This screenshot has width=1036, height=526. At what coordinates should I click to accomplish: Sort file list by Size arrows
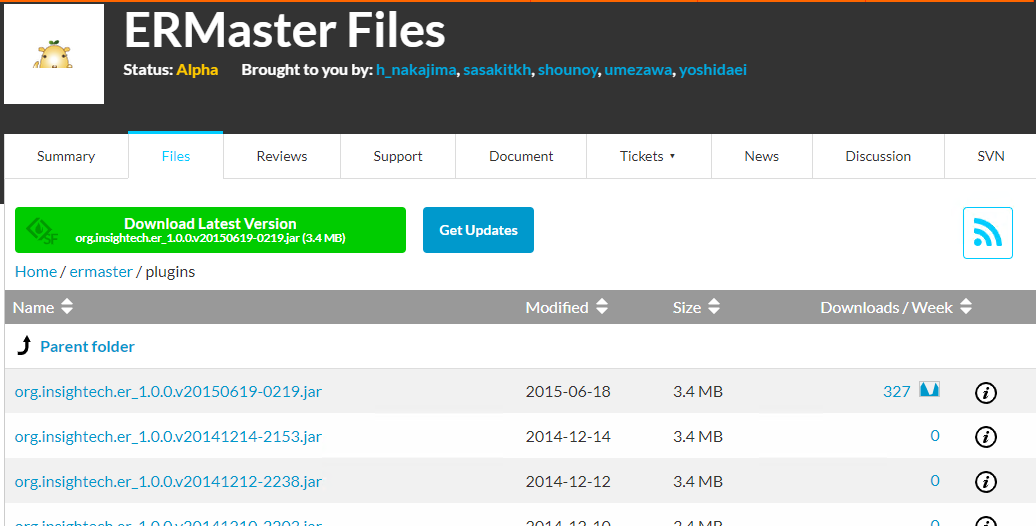pyautogui.click(x=714, y=307)
